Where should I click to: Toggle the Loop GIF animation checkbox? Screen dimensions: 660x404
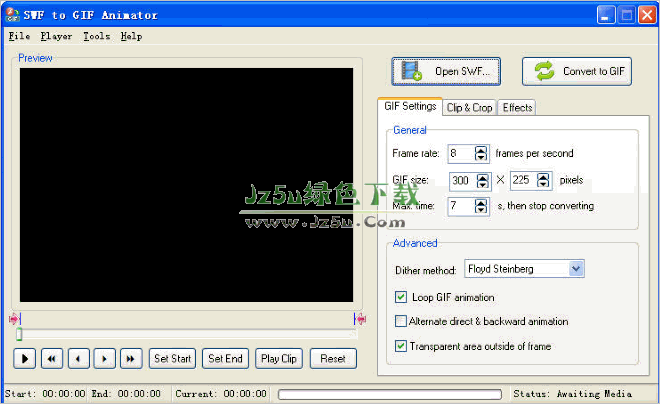(x=401, y=297)
